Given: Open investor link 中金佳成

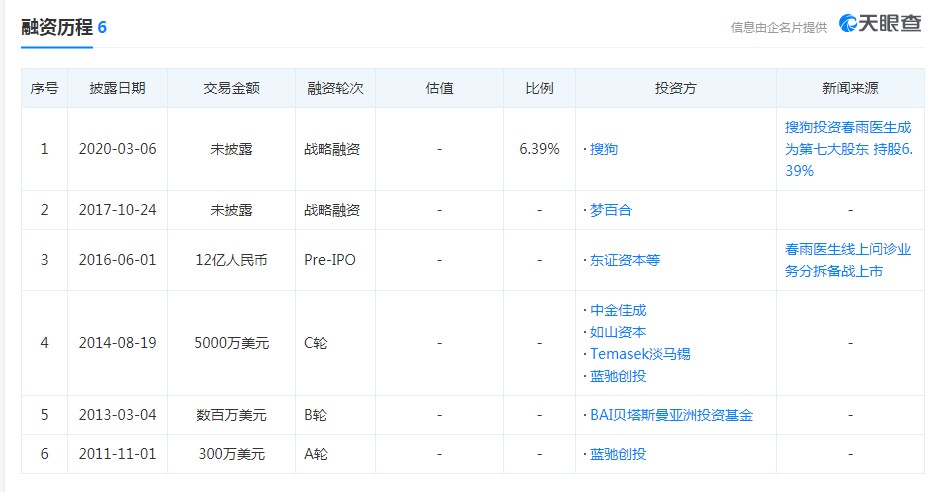Looking at the screenshot, I should [x=618, y=310].
